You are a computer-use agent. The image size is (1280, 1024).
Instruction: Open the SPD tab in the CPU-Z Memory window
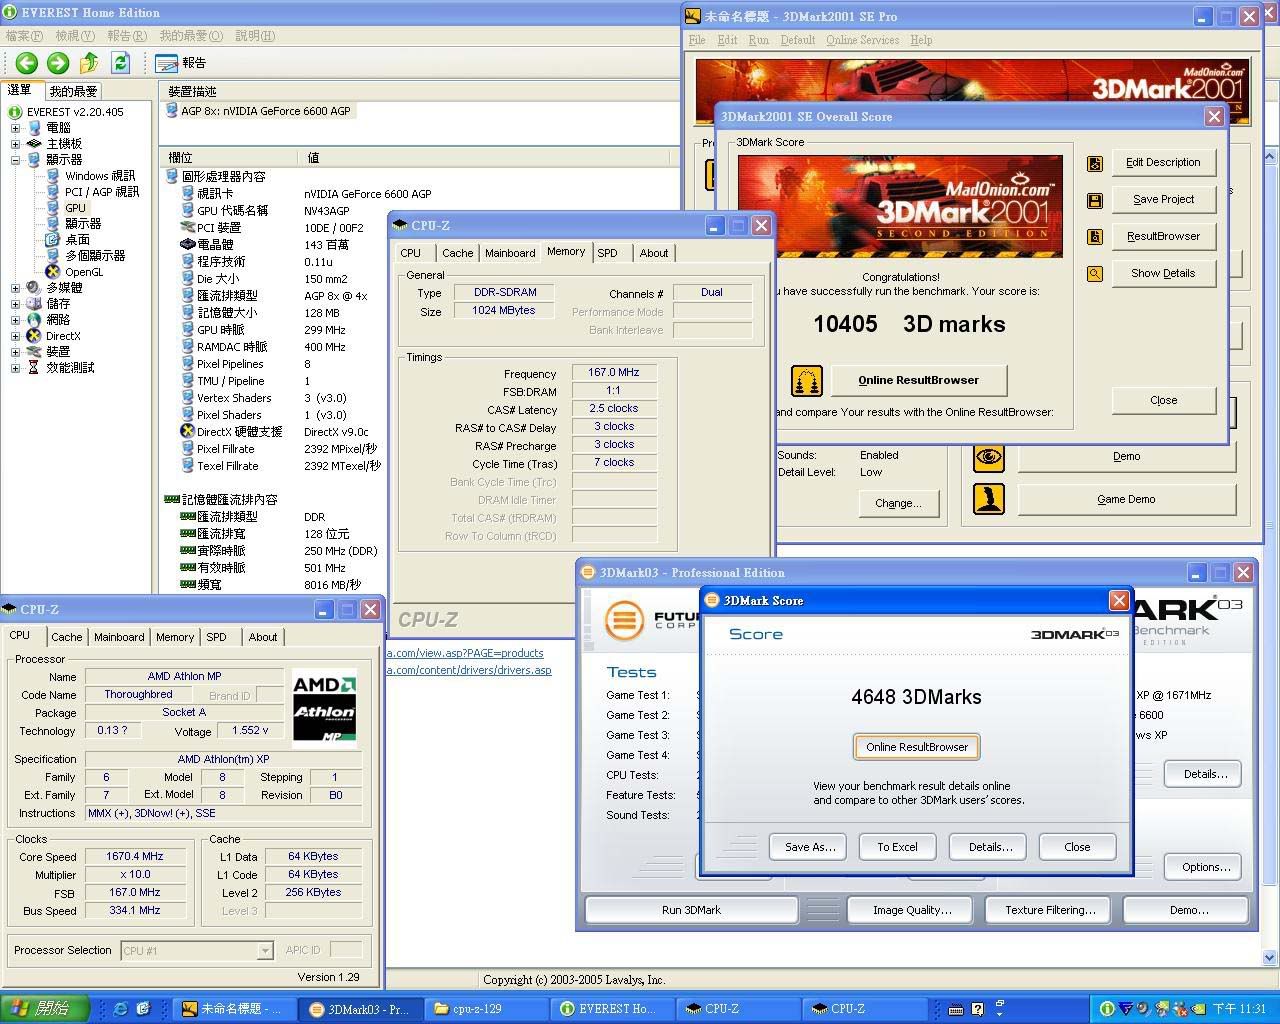coord(608,253)
